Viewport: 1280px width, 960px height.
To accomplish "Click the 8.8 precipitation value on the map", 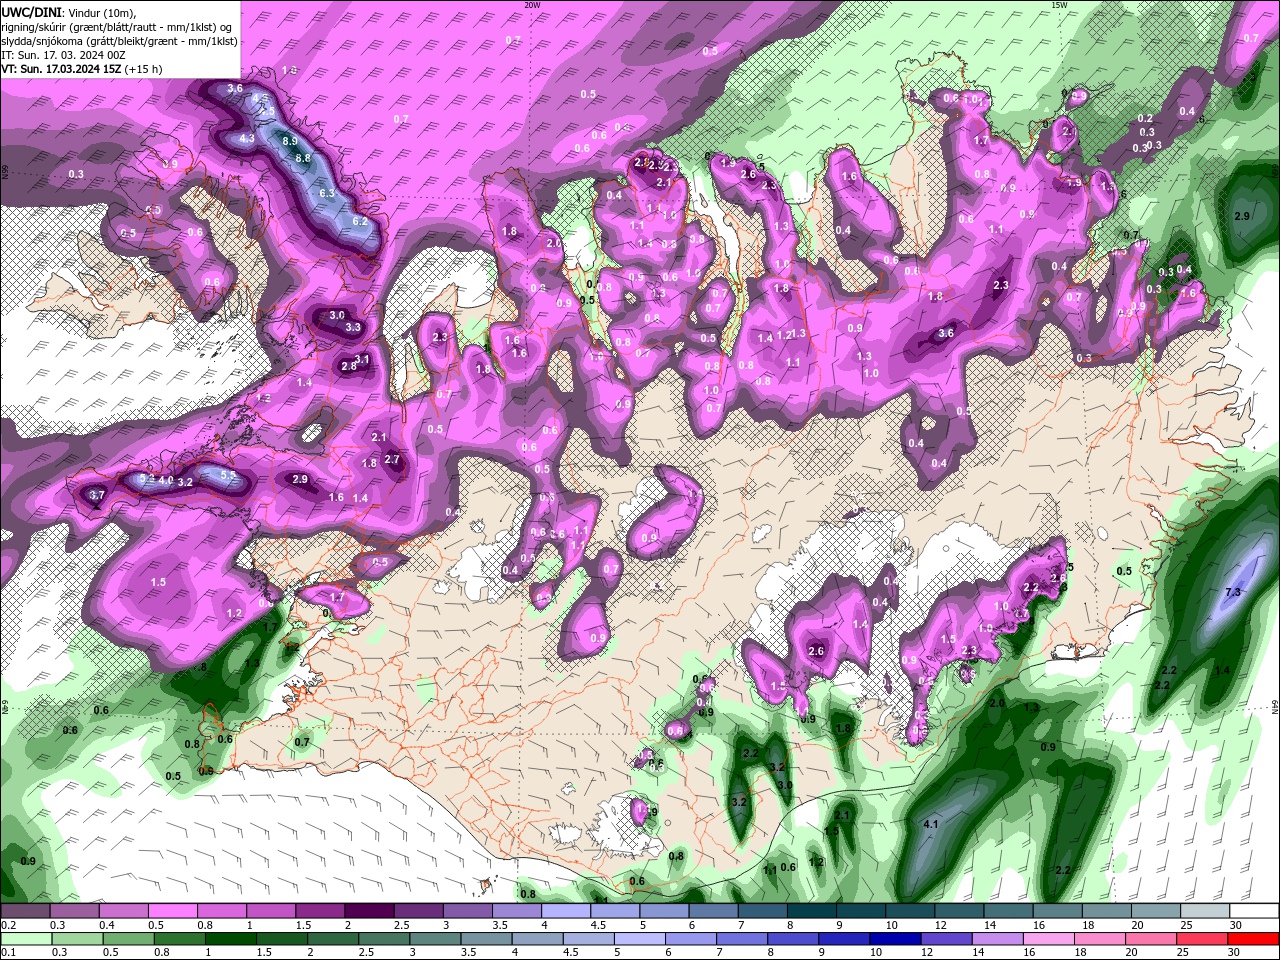I will coord(304,158).
